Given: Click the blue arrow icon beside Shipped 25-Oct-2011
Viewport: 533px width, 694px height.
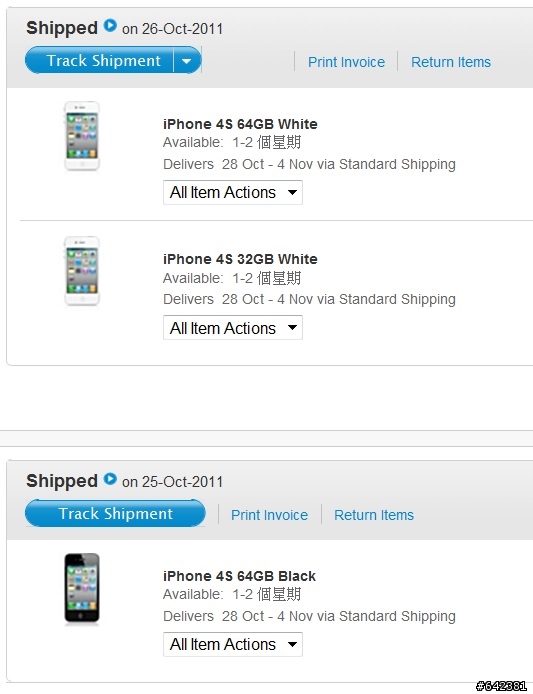Looking at the screenshot, I should (110, 479).
